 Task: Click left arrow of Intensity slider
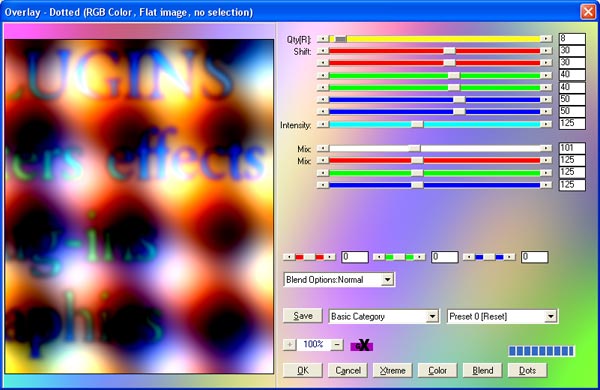(x=323, y=124)
